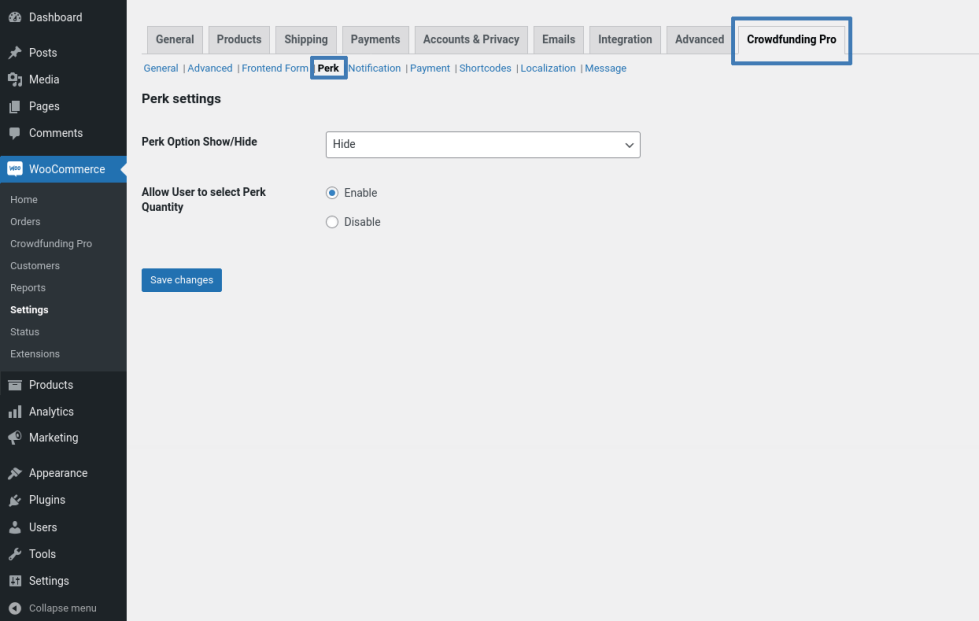Viewport: 979px width, 621px height.
Task: Click the Posts pushpin icon
Action: click(15, 53)
